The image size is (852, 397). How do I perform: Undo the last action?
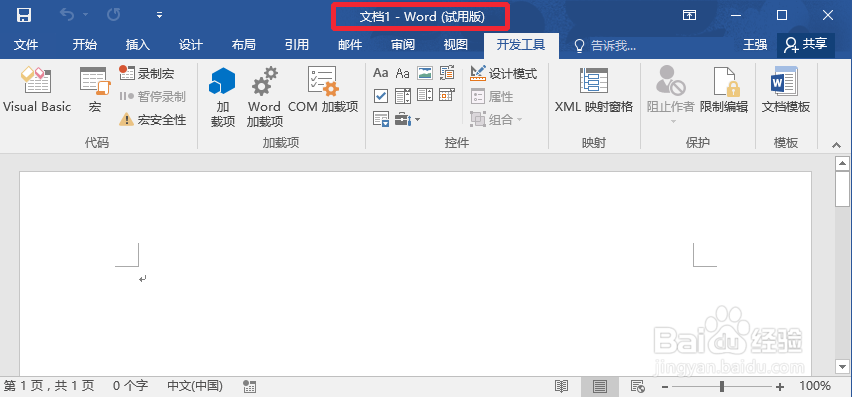coord(67,15)
